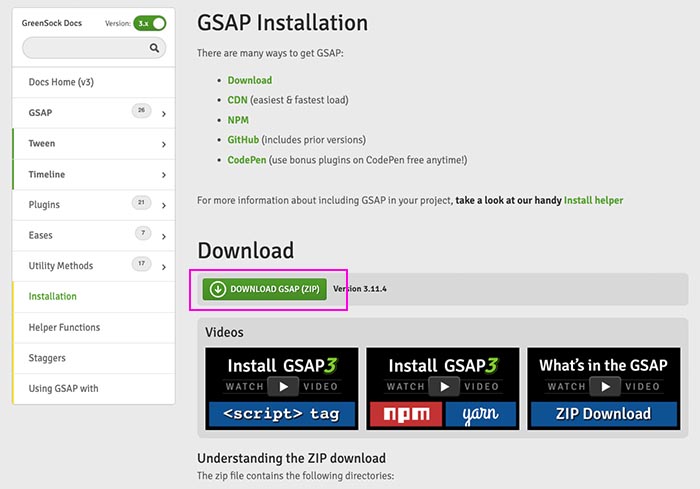Click the search magnifier icon
The height and width of the screenshot is (489, 700).
[154, 47]
